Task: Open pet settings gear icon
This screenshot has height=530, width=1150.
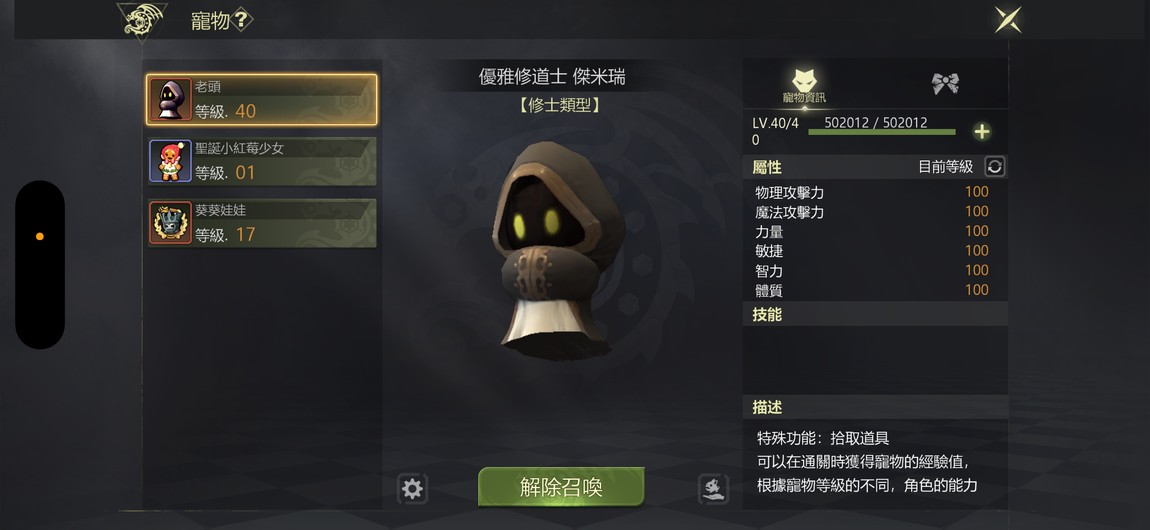Action: (412, 489)
